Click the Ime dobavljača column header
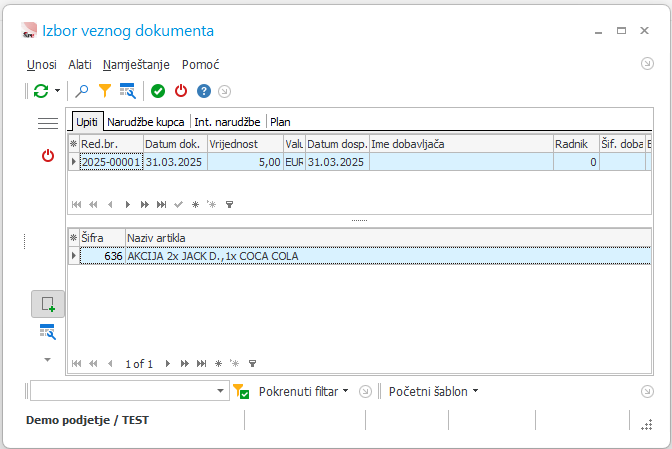 point(461,144)
